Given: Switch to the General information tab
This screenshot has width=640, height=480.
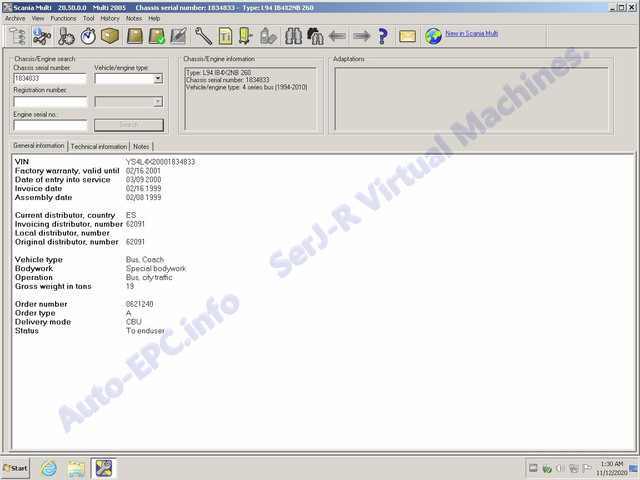Looking at the screenshot, I should coord(39,146).
